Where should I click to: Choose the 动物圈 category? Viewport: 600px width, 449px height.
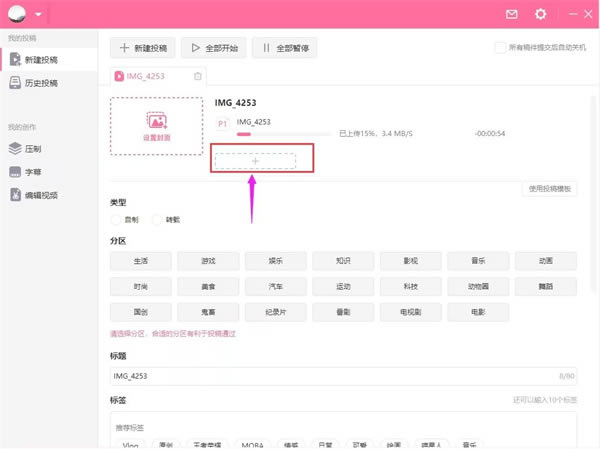pyautogui.click(x=478, y=287)
